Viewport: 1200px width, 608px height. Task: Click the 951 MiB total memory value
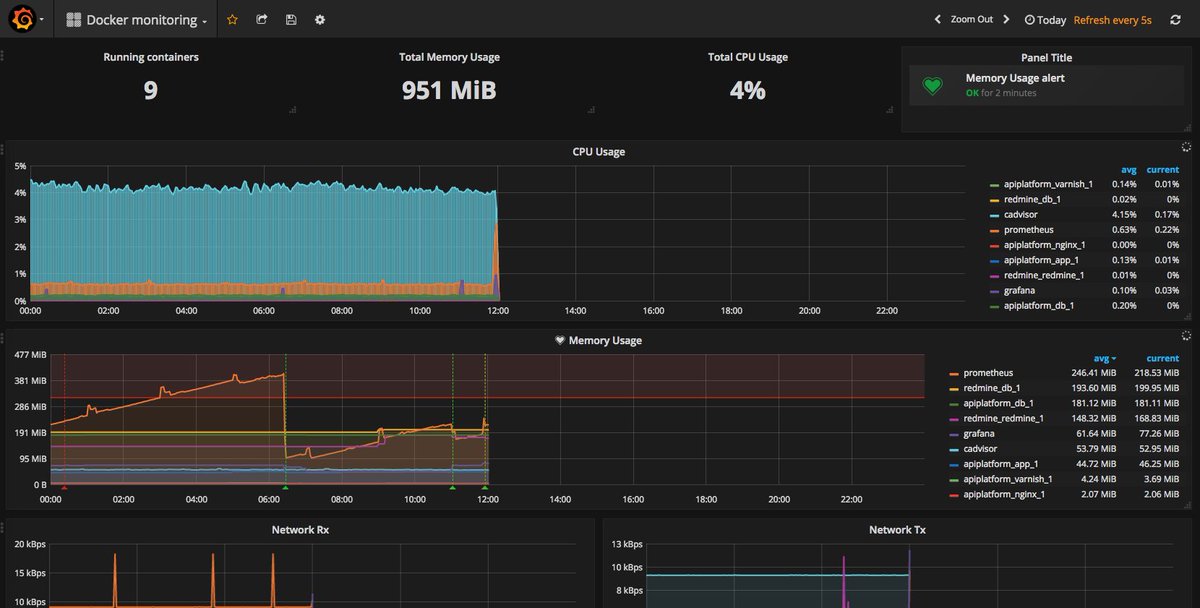[x=449, y=91]
